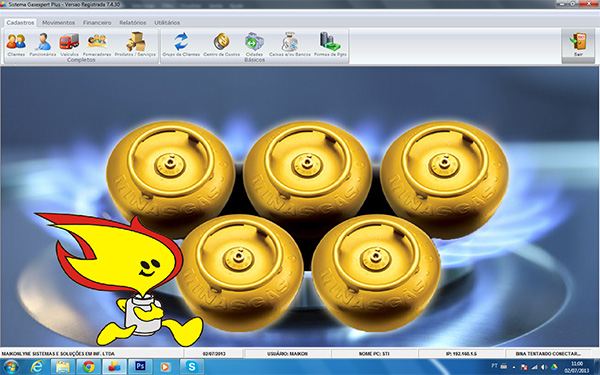Click the taskbar clock showing 11:00
The image size is (600, 375).
point(577,367)
